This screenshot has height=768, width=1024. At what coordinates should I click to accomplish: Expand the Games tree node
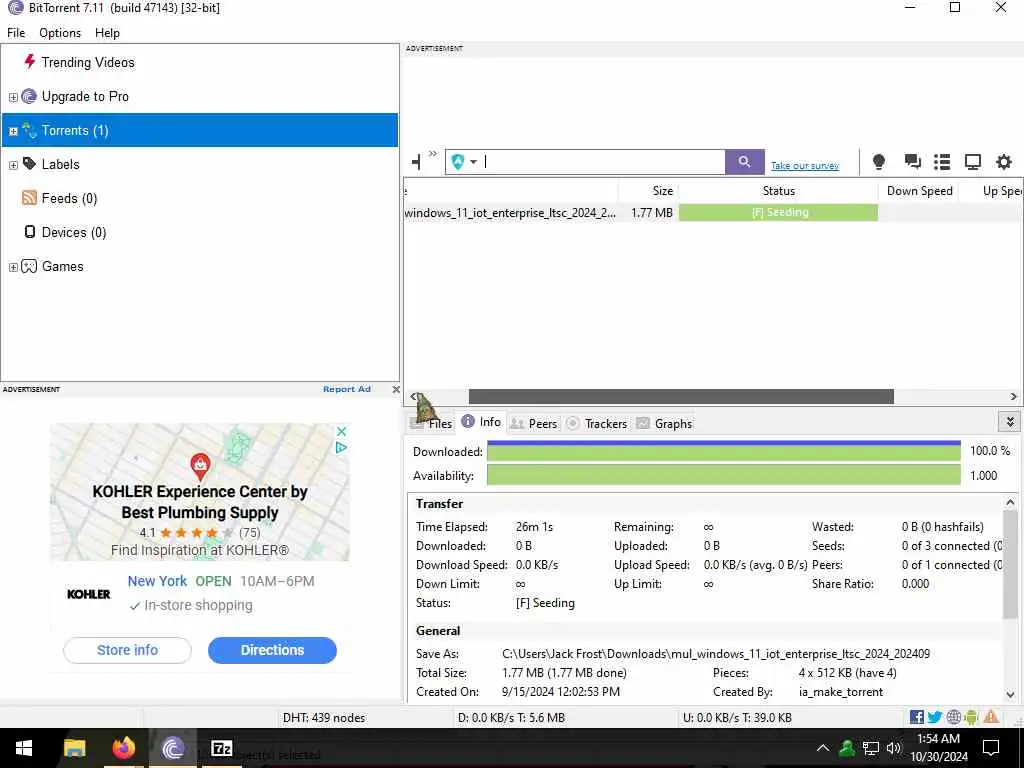pyautogui.click(x=13, y=266)
